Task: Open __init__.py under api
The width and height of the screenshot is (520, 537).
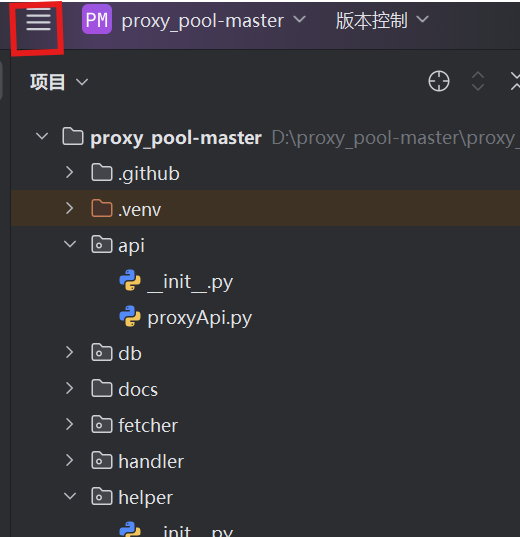Action: click(190, 282)
